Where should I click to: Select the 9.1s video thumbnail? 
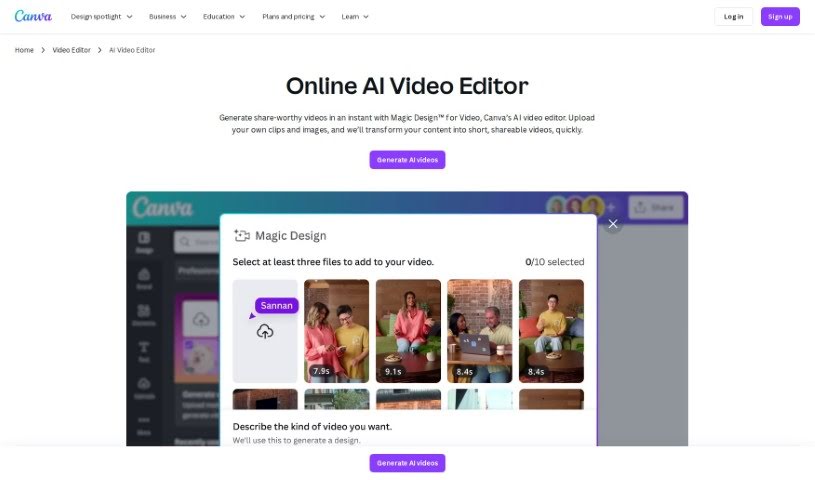point(408,331)
